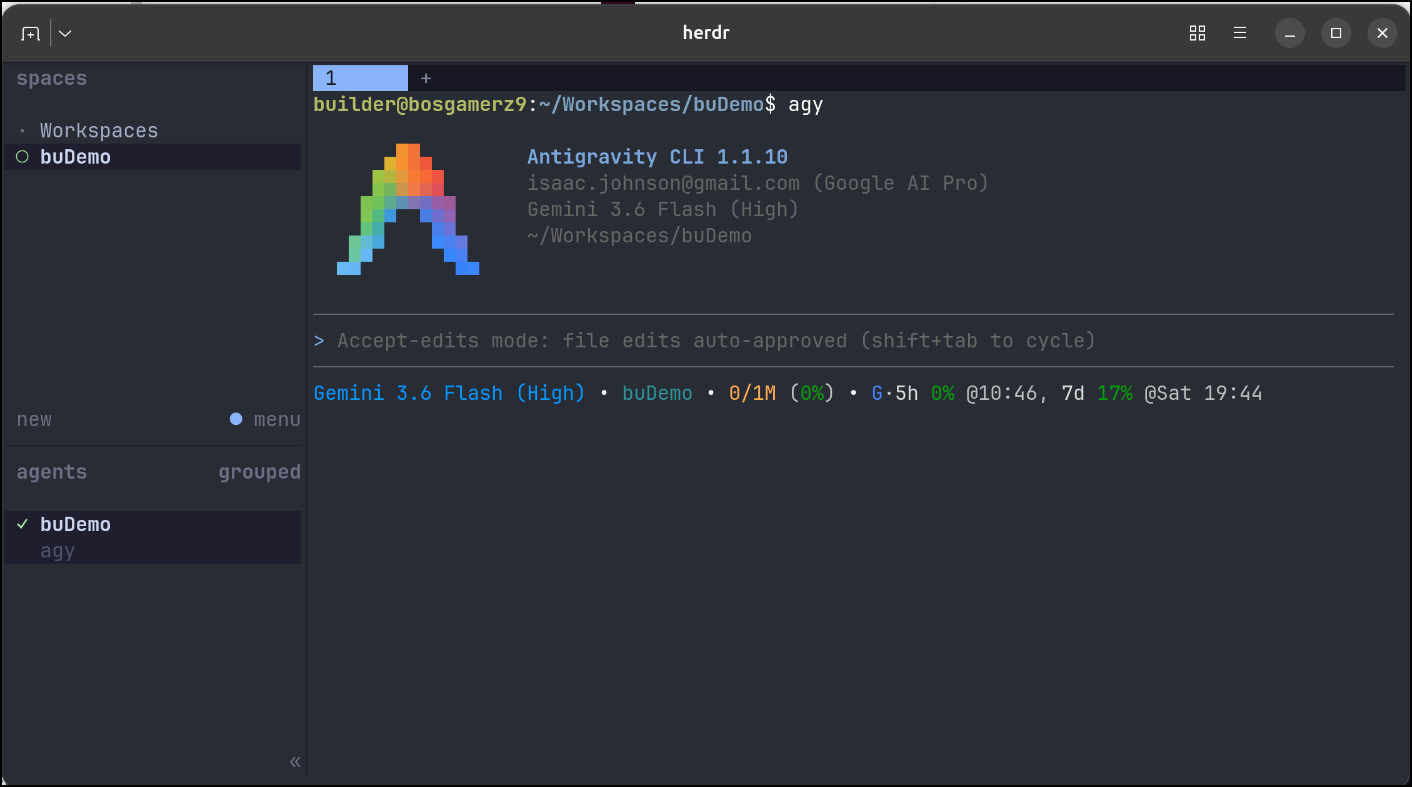Screen dimensions: 1412x787
Task: Click the builder@bosgamerz9 shell prompt text
Action: (420, 104)
